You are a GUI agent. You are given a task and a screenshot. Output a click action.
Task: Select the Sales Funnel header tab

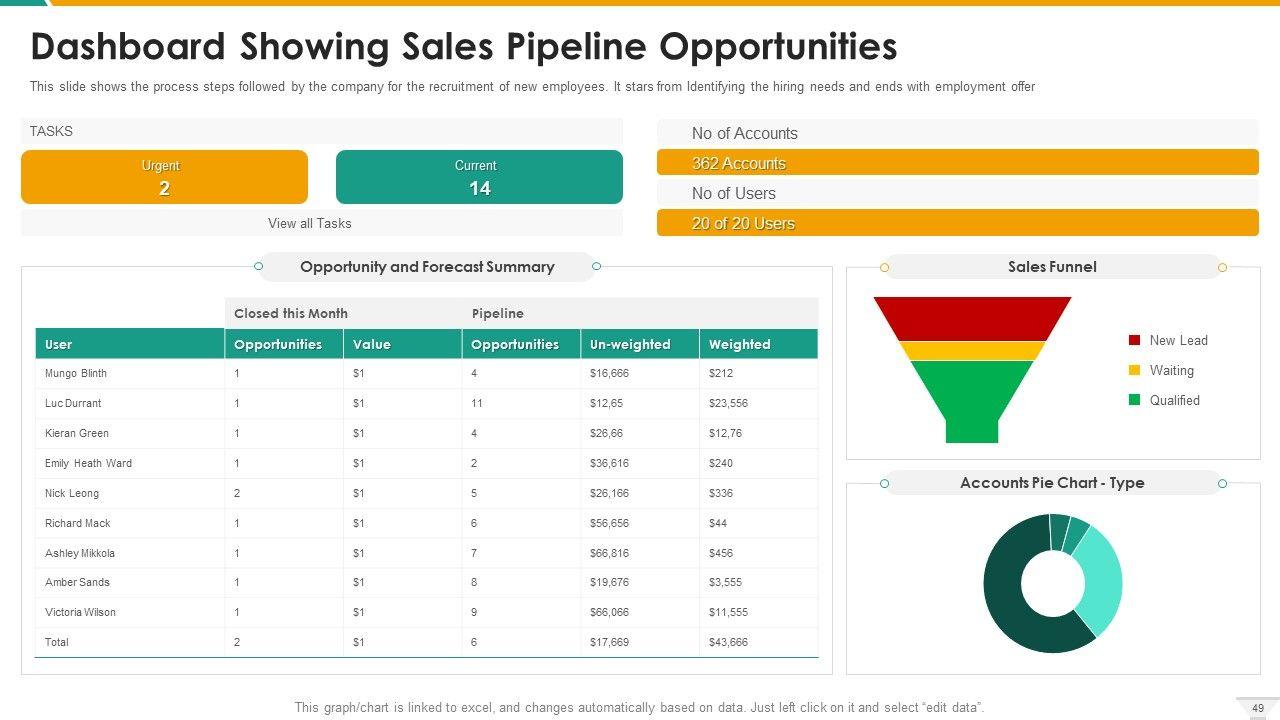click(1052, 267)
